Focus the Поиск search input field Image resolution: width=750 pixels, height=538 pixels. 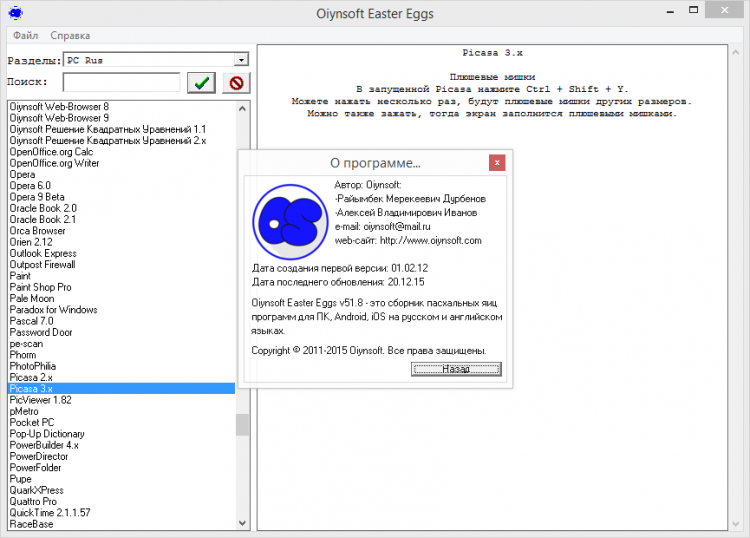121,82
